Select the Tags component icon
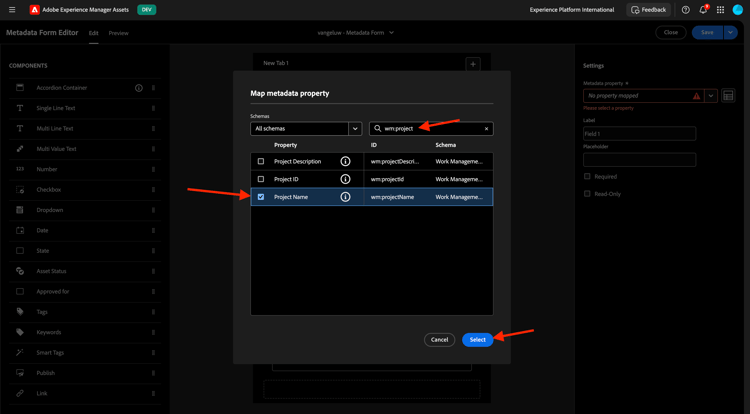 coord(20,312)
